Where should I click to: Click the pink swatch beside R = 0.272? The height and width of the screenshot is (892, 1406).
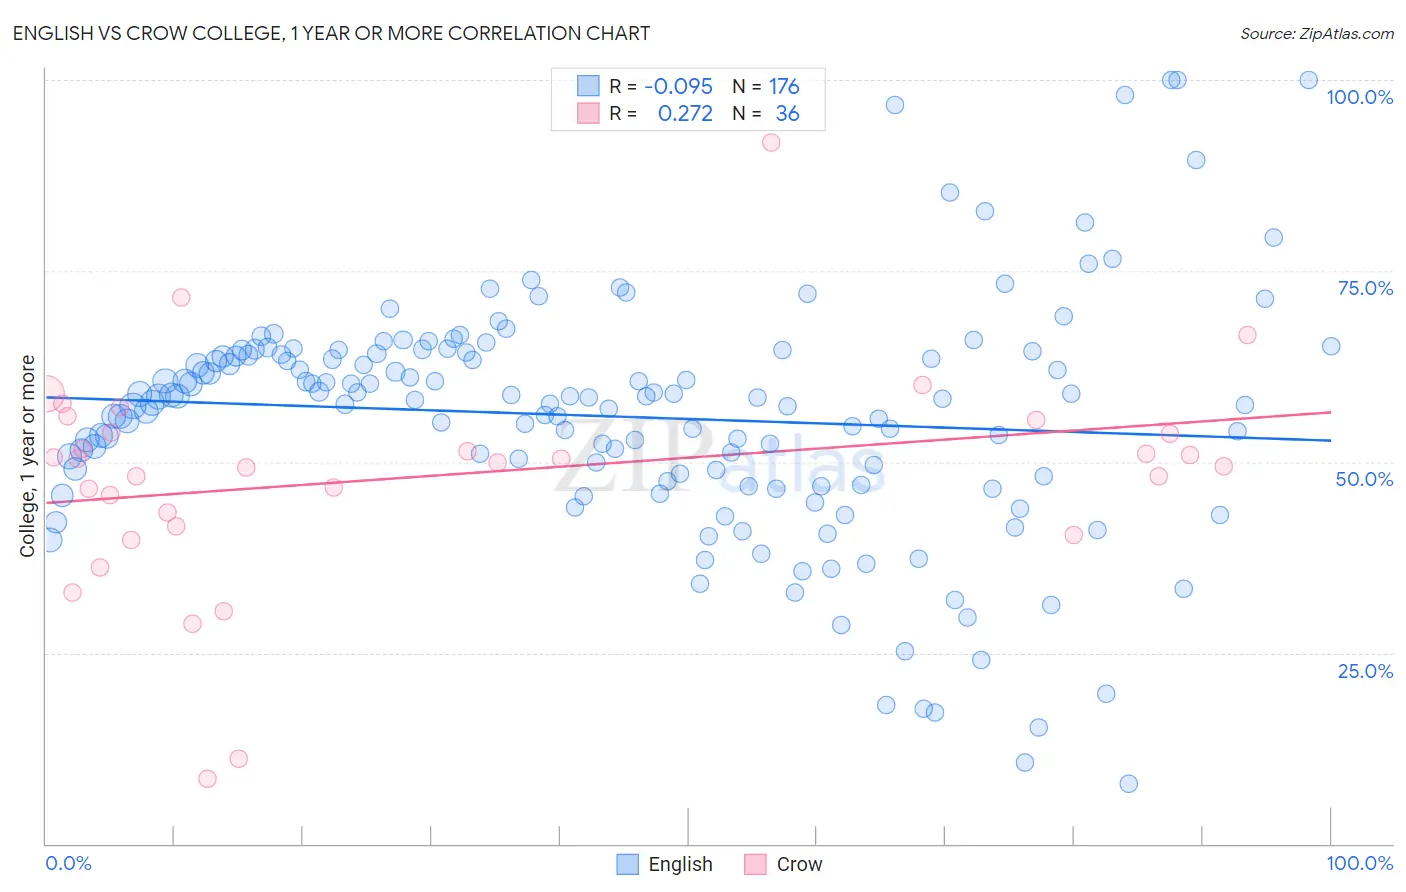point(588,113)
